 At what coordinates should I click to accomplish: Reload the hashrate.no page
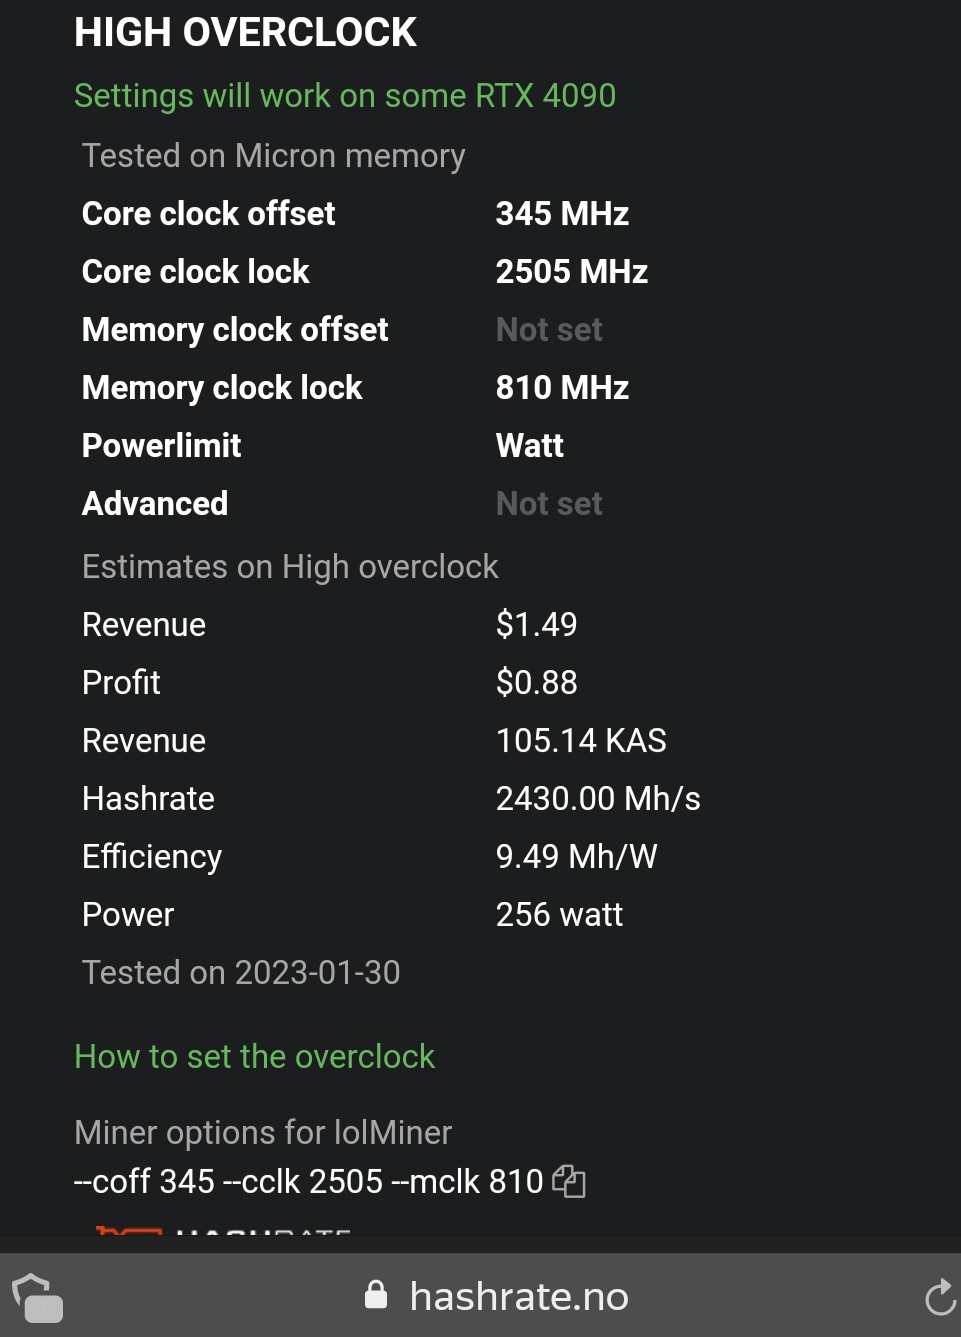[x=940, y=1297]
